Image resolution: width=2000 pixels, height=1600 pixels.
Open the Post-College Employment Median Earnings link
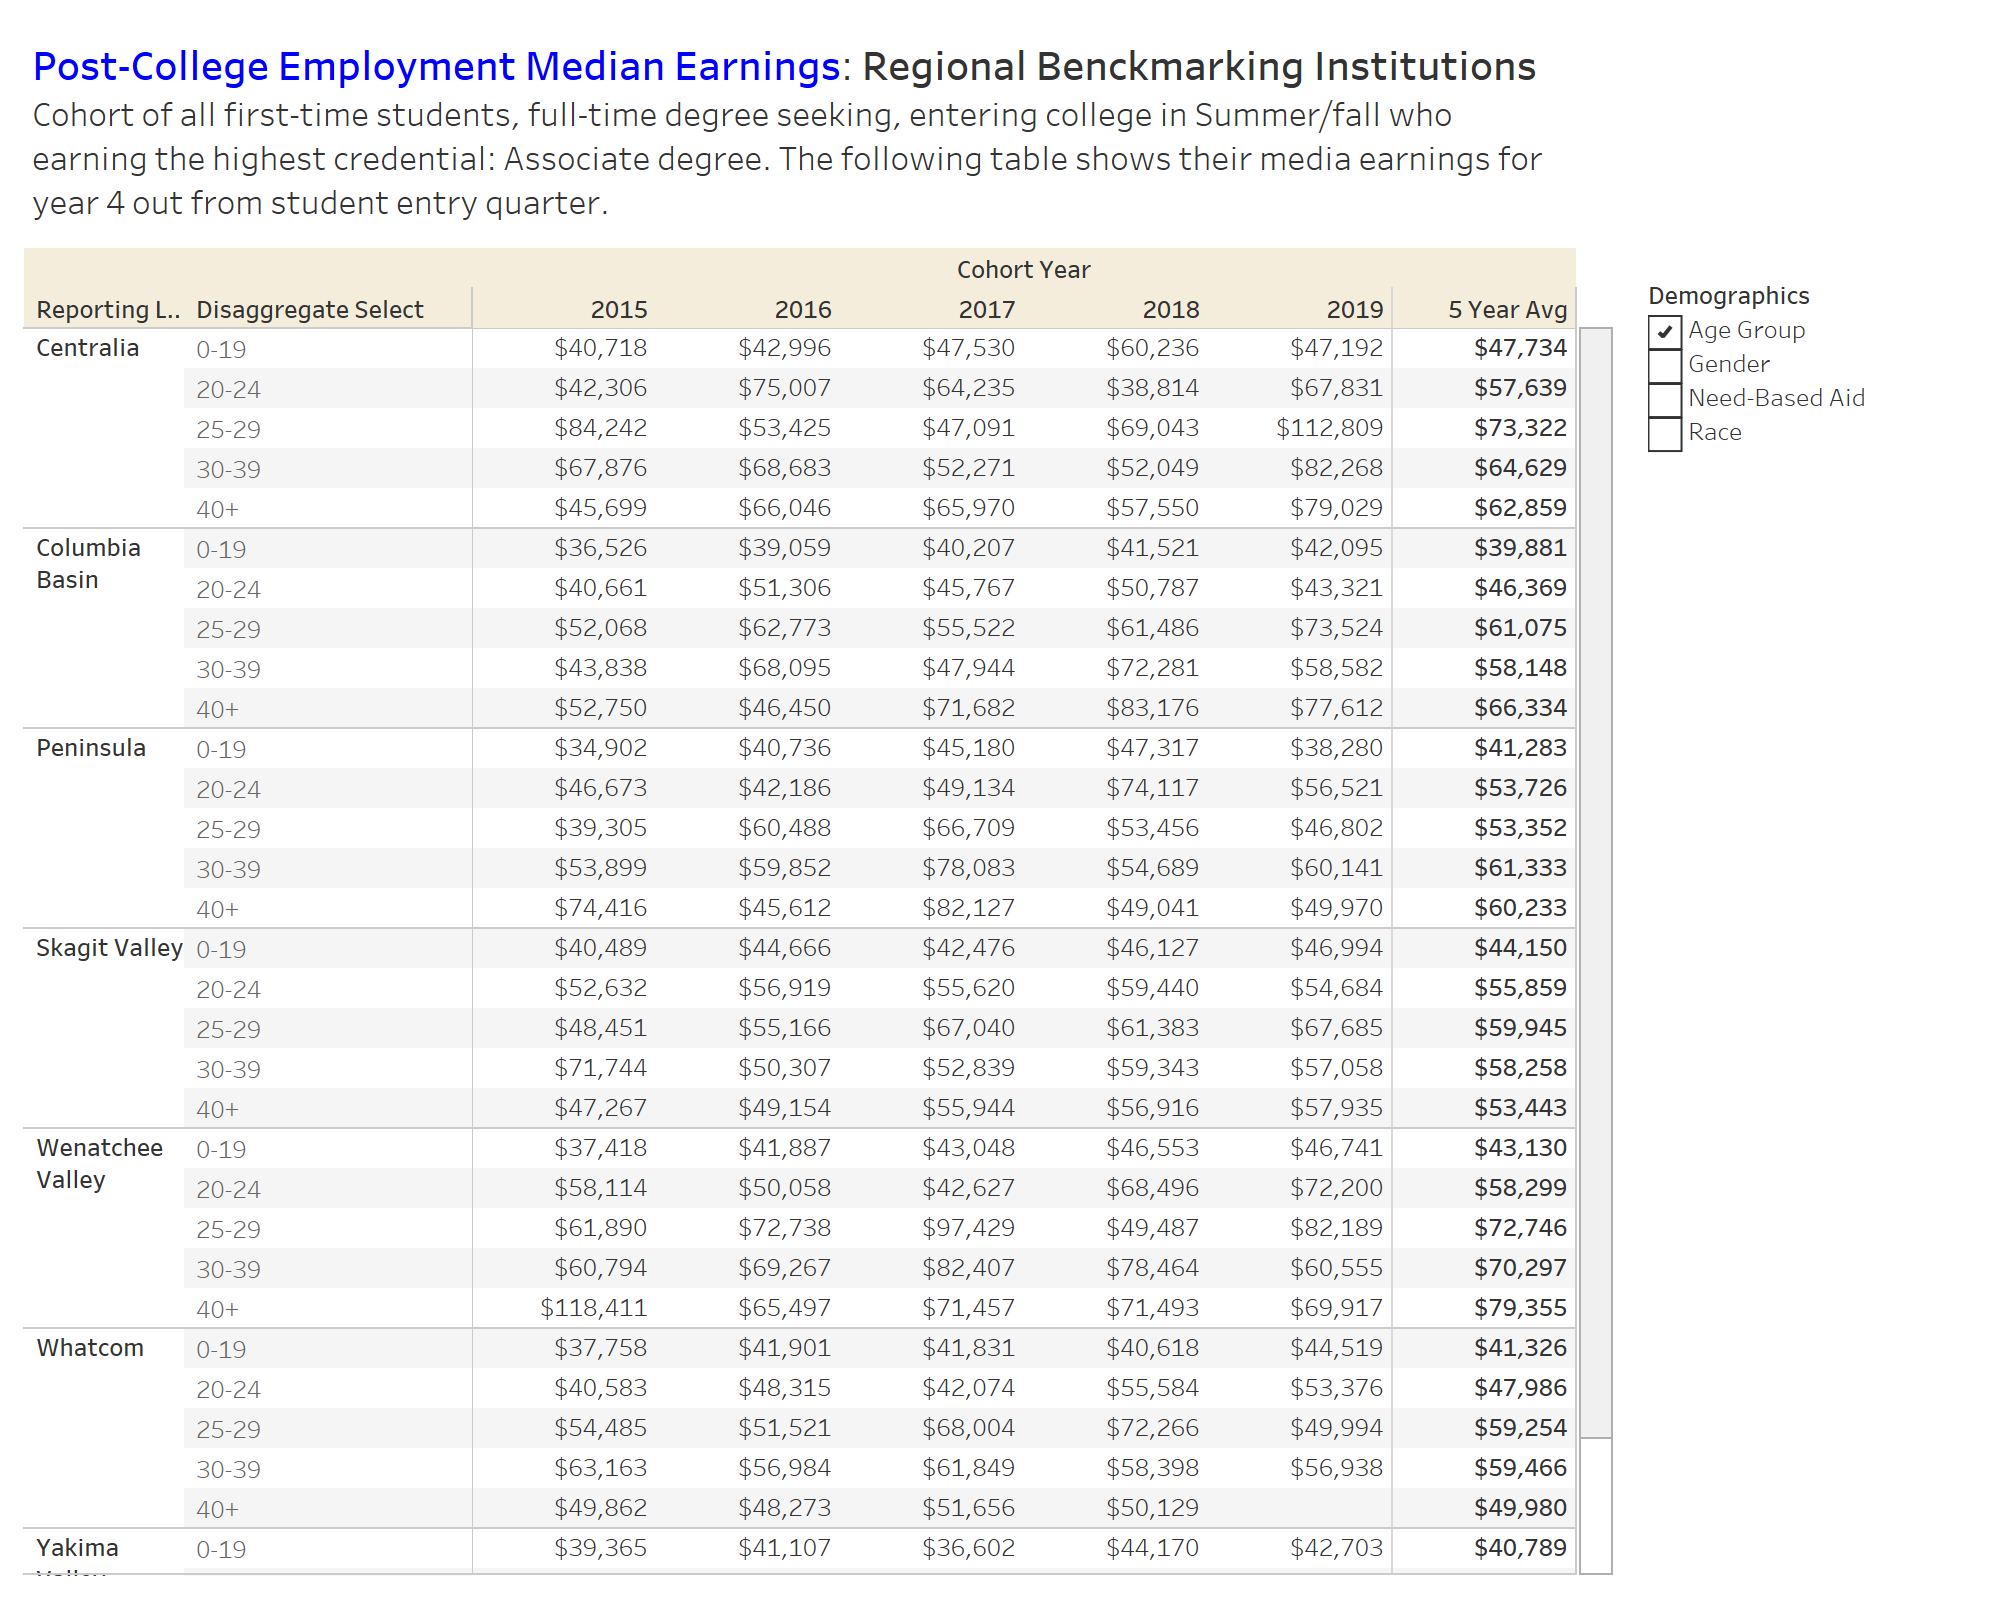click(437, 67)
